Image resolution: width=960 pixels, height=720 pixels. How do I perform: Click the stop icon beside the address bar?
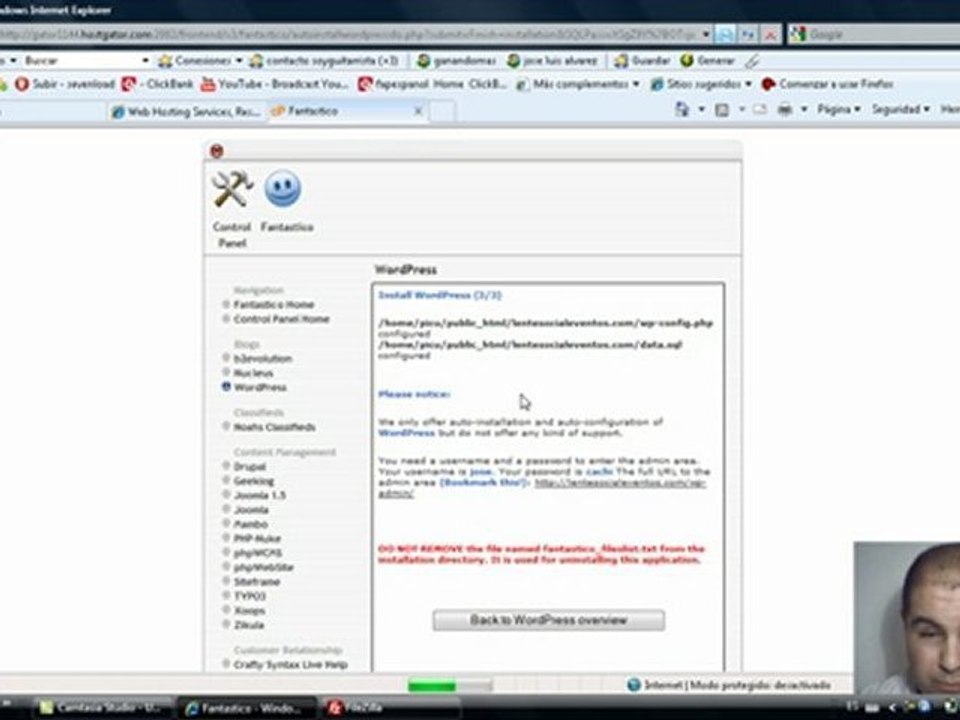tap(770, 34)
